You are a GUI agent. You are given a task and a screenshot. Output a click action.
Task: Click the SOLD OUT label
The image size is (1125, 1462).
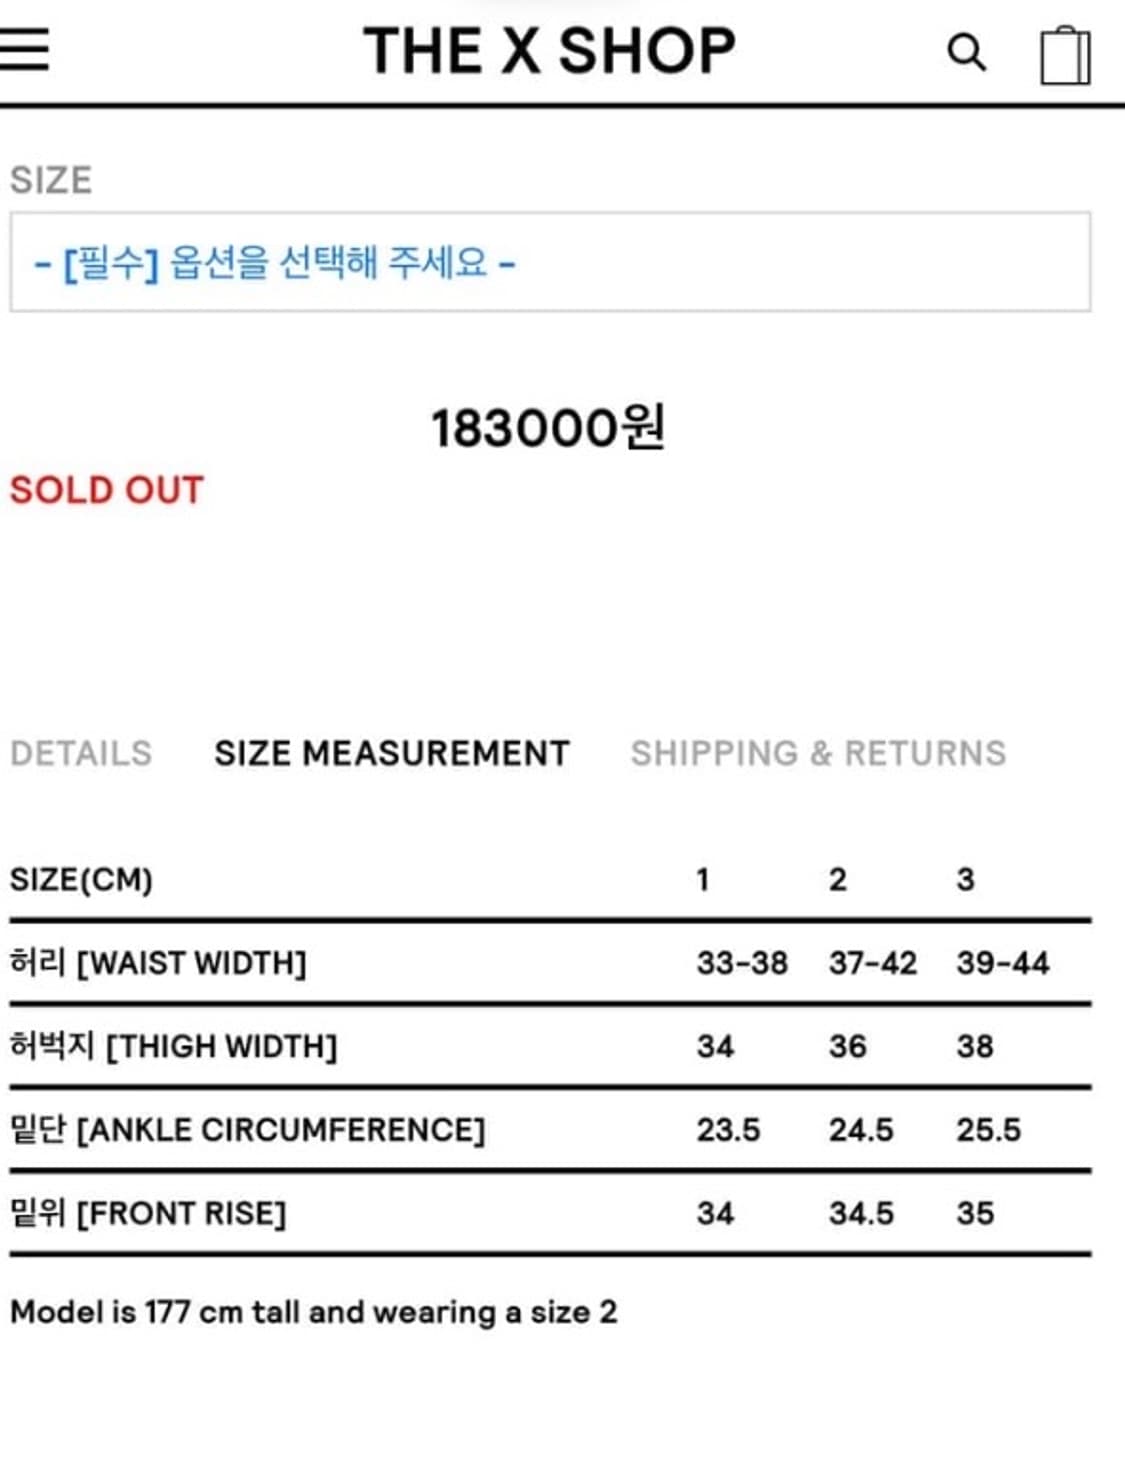[104, 490]
